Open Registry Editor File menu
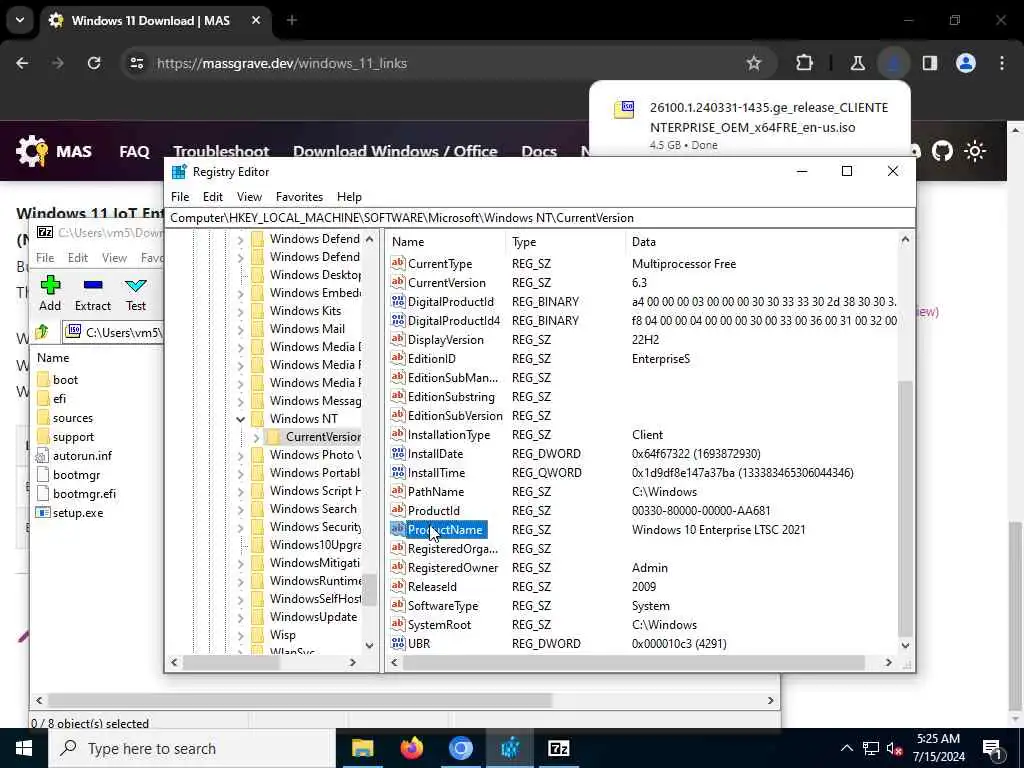Screen dimensions: 1024x768 [x=180, y=197]
